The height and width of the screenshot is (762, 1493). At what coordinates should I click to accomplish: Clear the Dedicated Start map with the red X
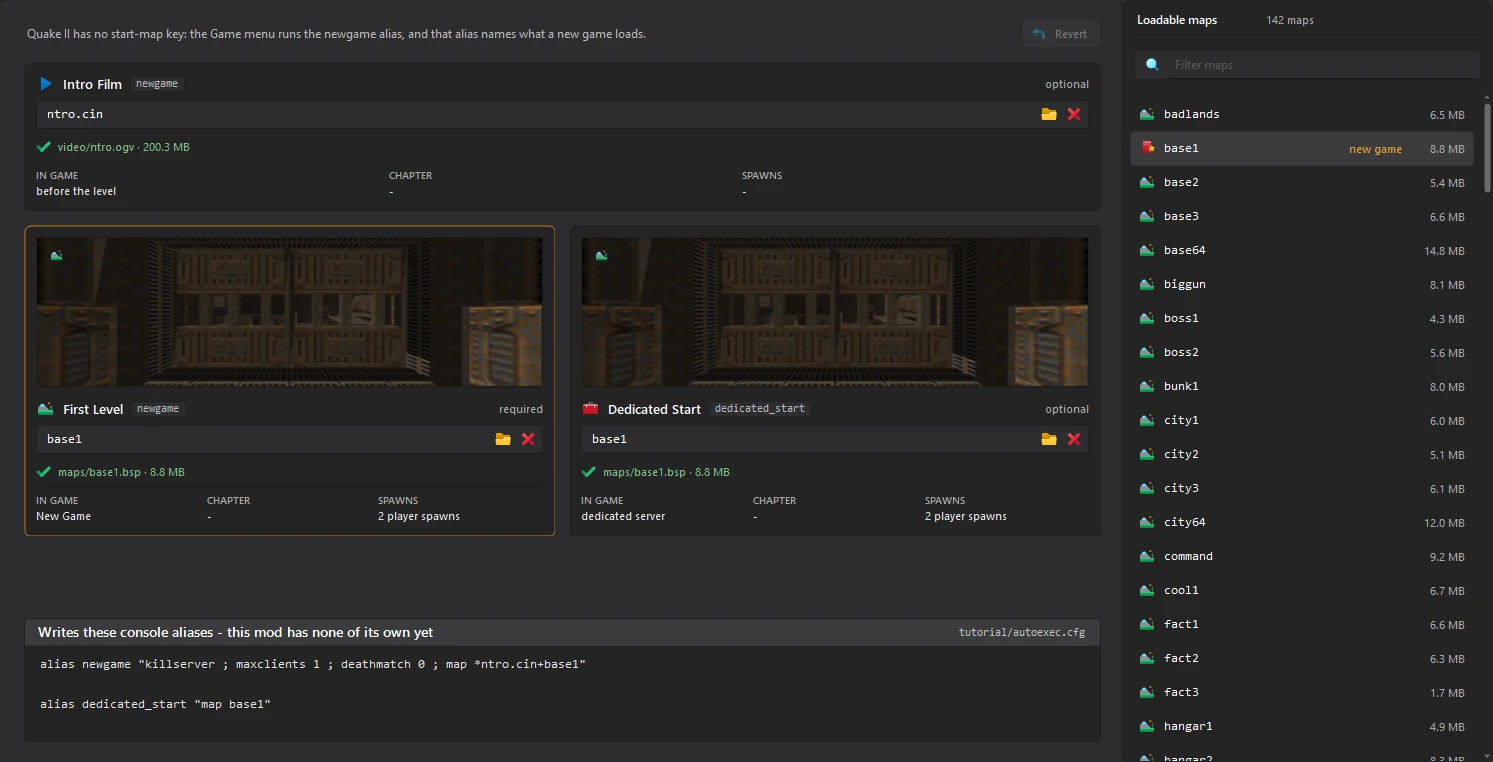point(1074,439)
